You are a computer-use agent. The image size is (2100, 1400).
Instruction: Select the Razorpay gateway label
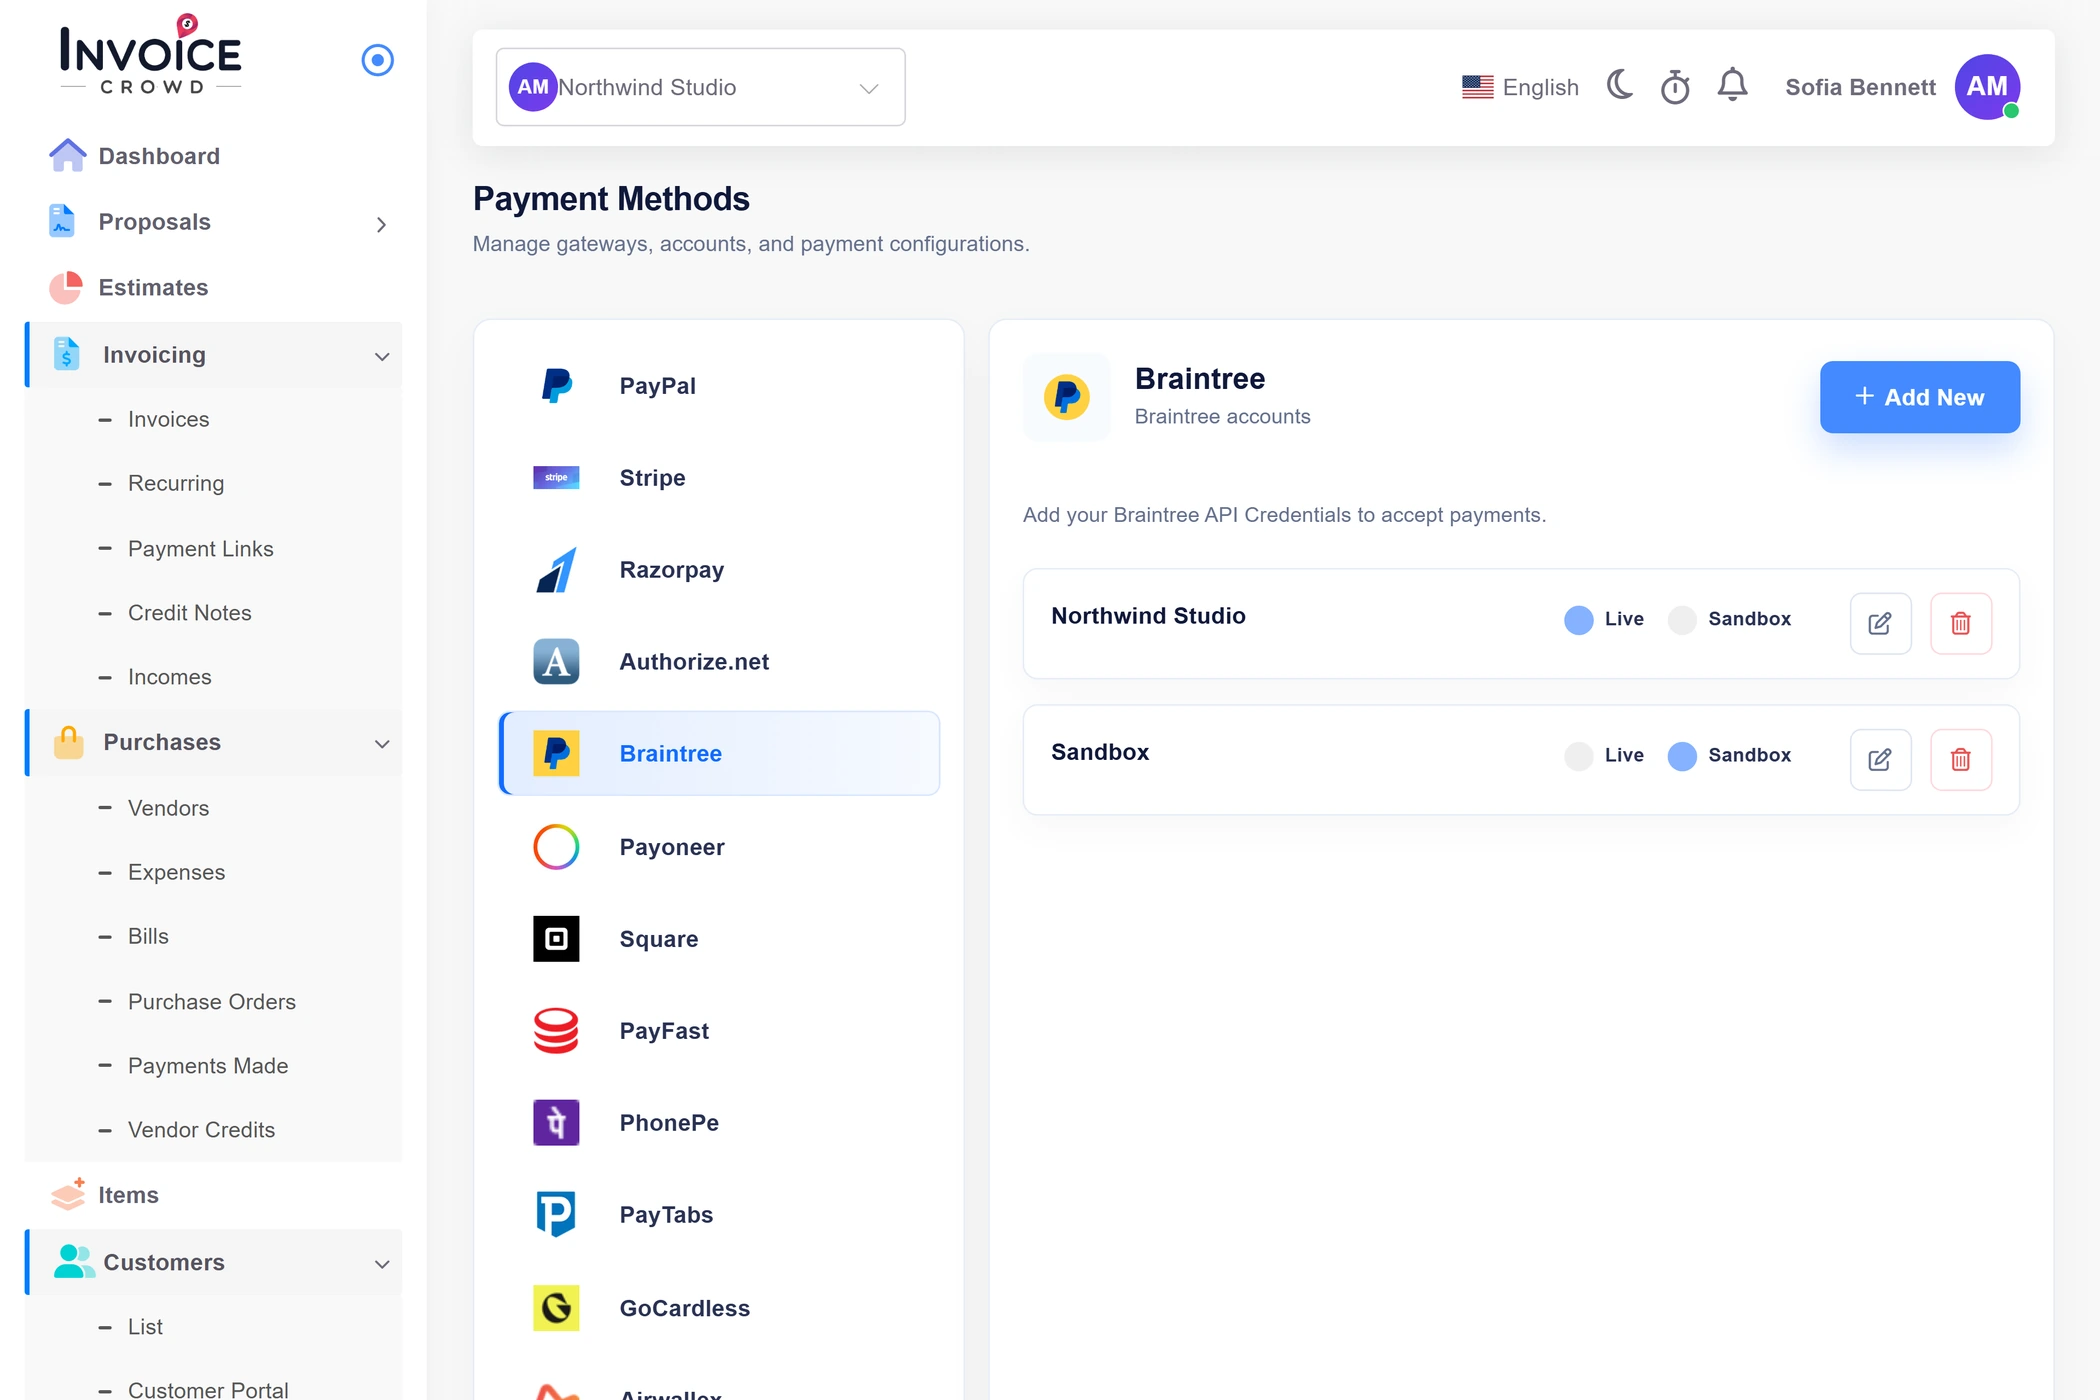pyautogui.click(x=671, y=570)
